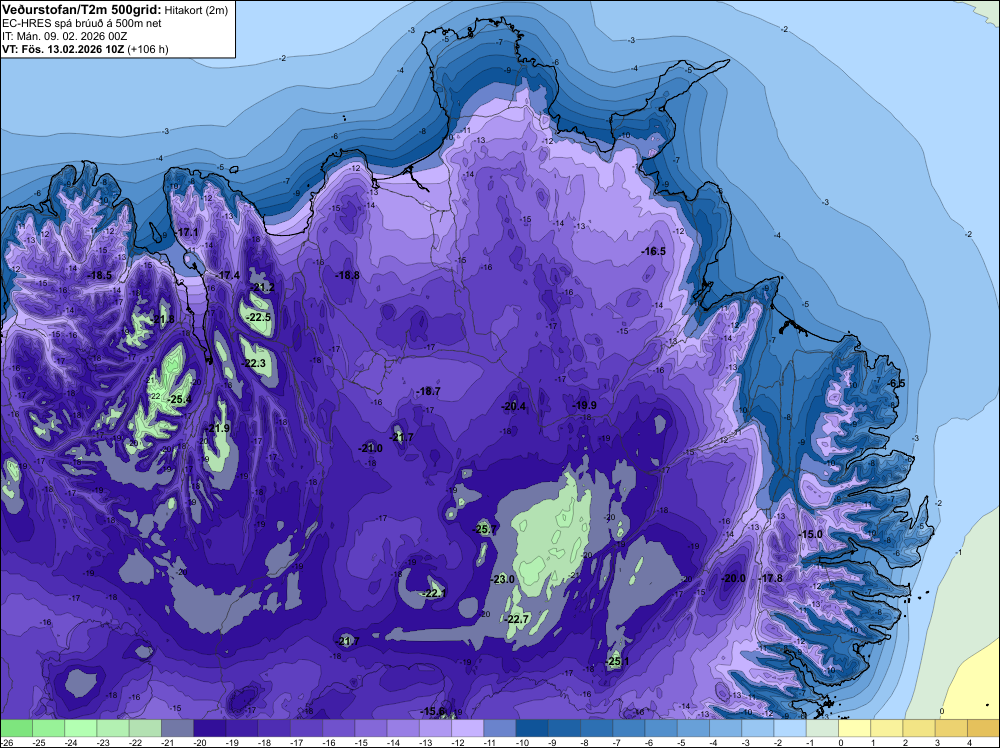The image size is (1000, 748).
Task: Click the '-17.8' temperature value
Action: [x=770, y=578]
